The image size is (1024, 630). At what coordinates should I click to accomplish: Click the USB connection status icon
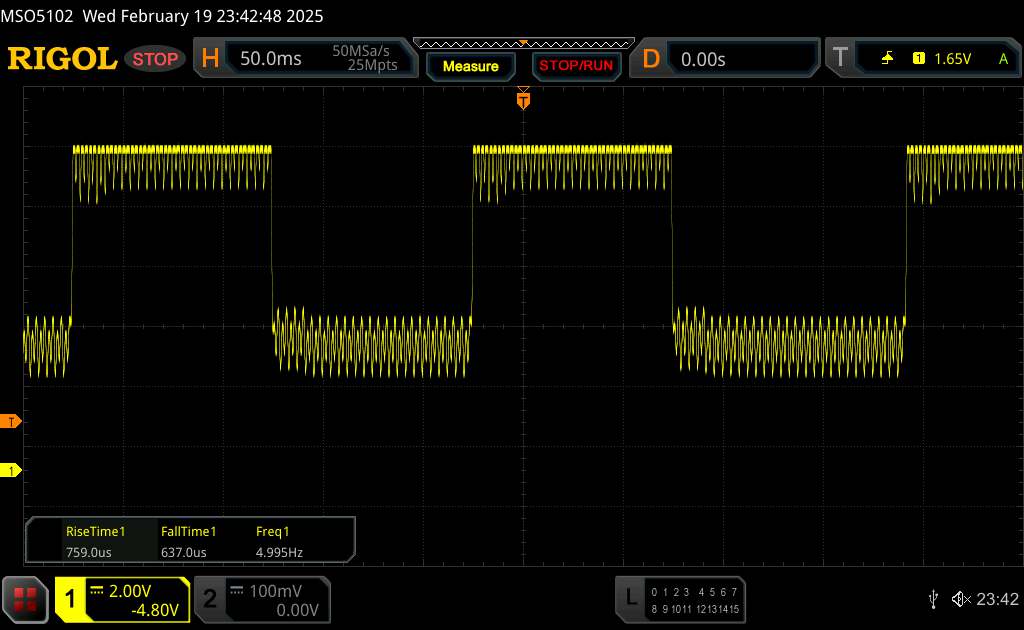[933, 599]
